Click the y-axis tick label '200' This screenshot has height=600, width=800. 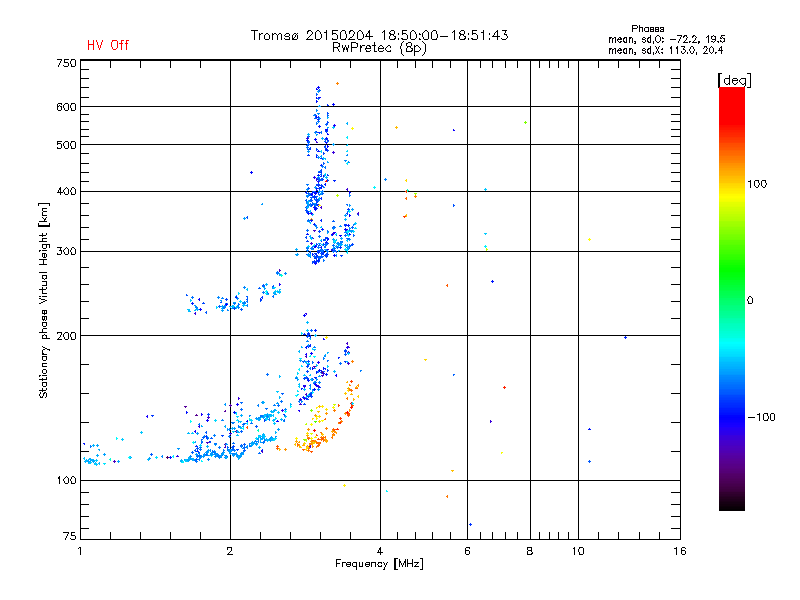pos(66,336)
